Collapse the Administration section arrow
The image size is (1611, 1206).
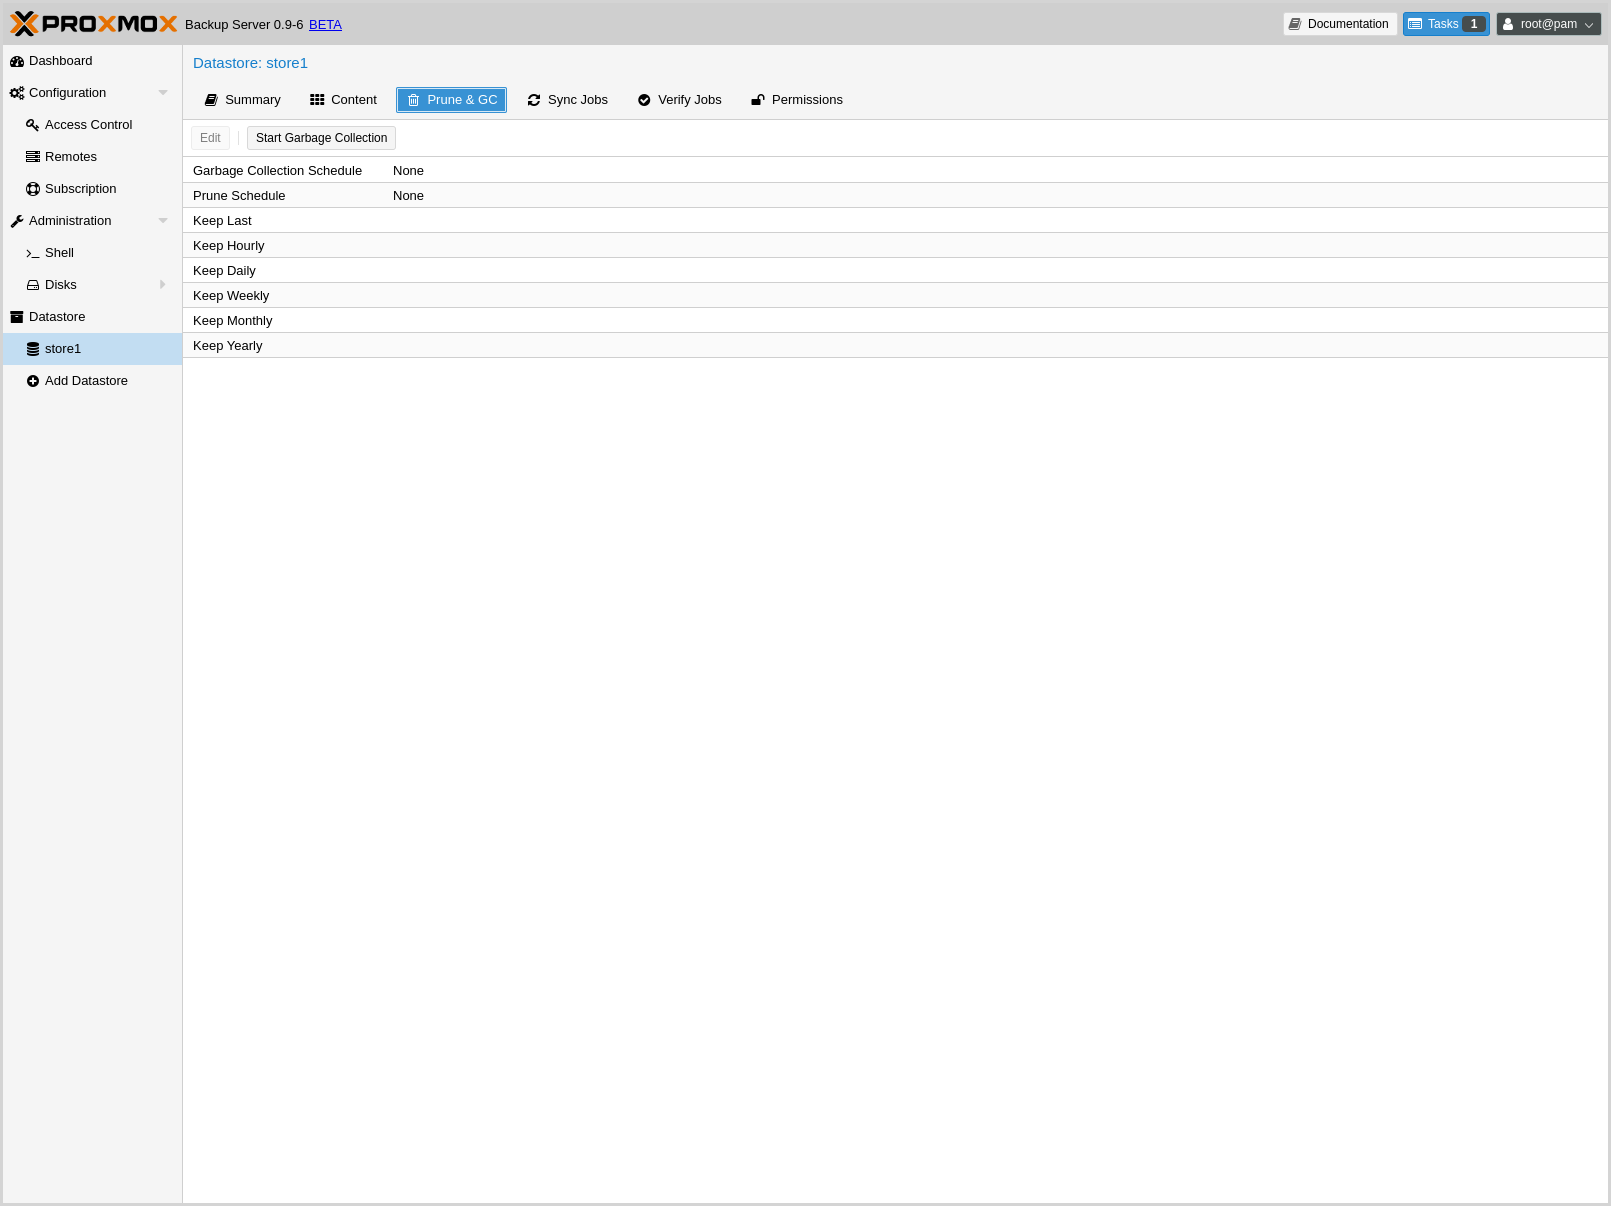(163, 221)
